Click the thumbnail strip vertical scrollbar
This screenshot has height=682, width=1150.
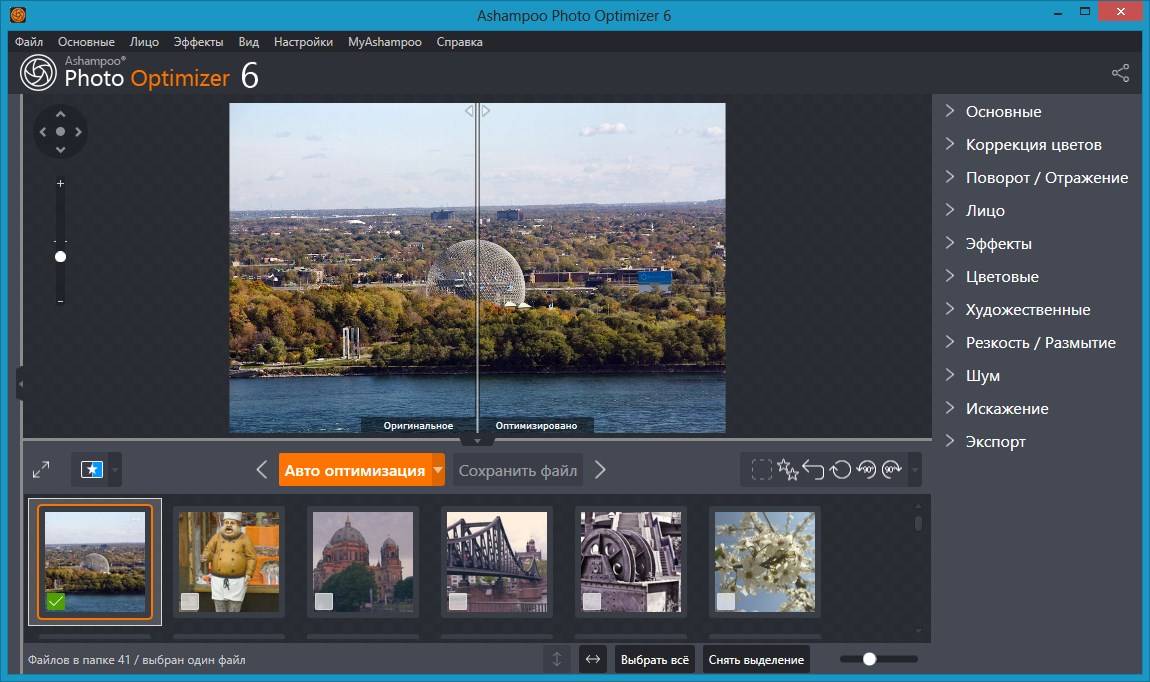click(x=918, y=524)
